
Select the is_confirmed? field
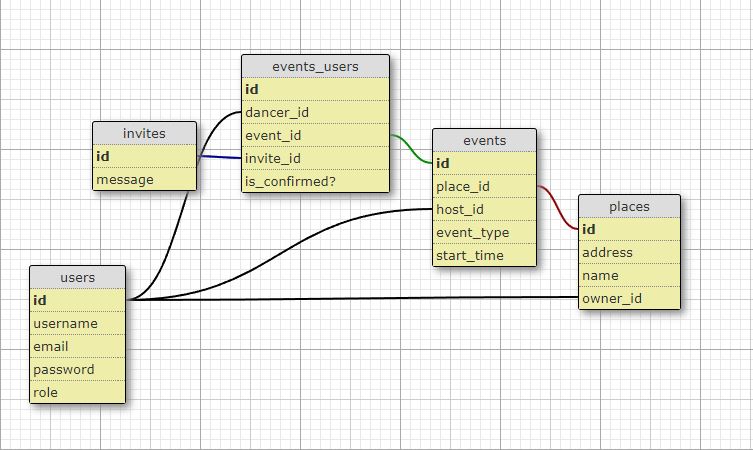pos(316,182)
